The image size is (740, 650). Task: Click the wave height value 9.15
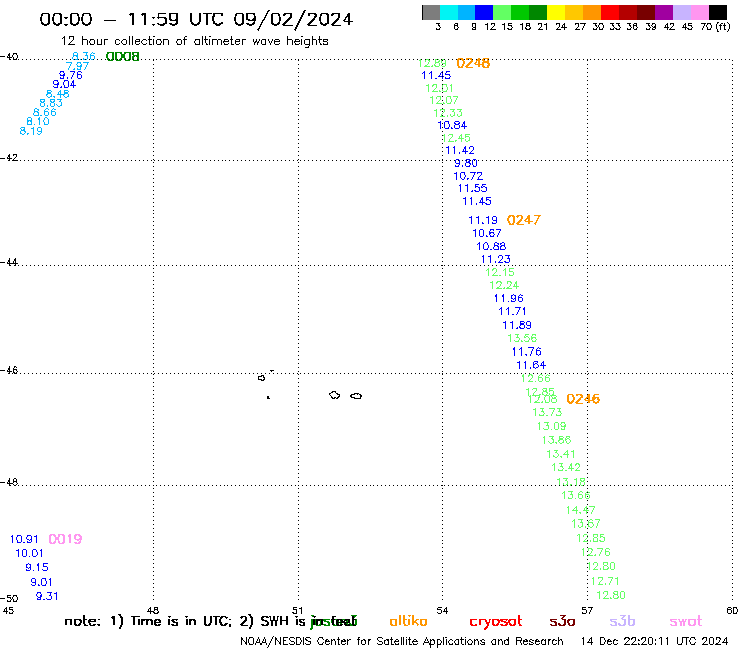[37, 567]
